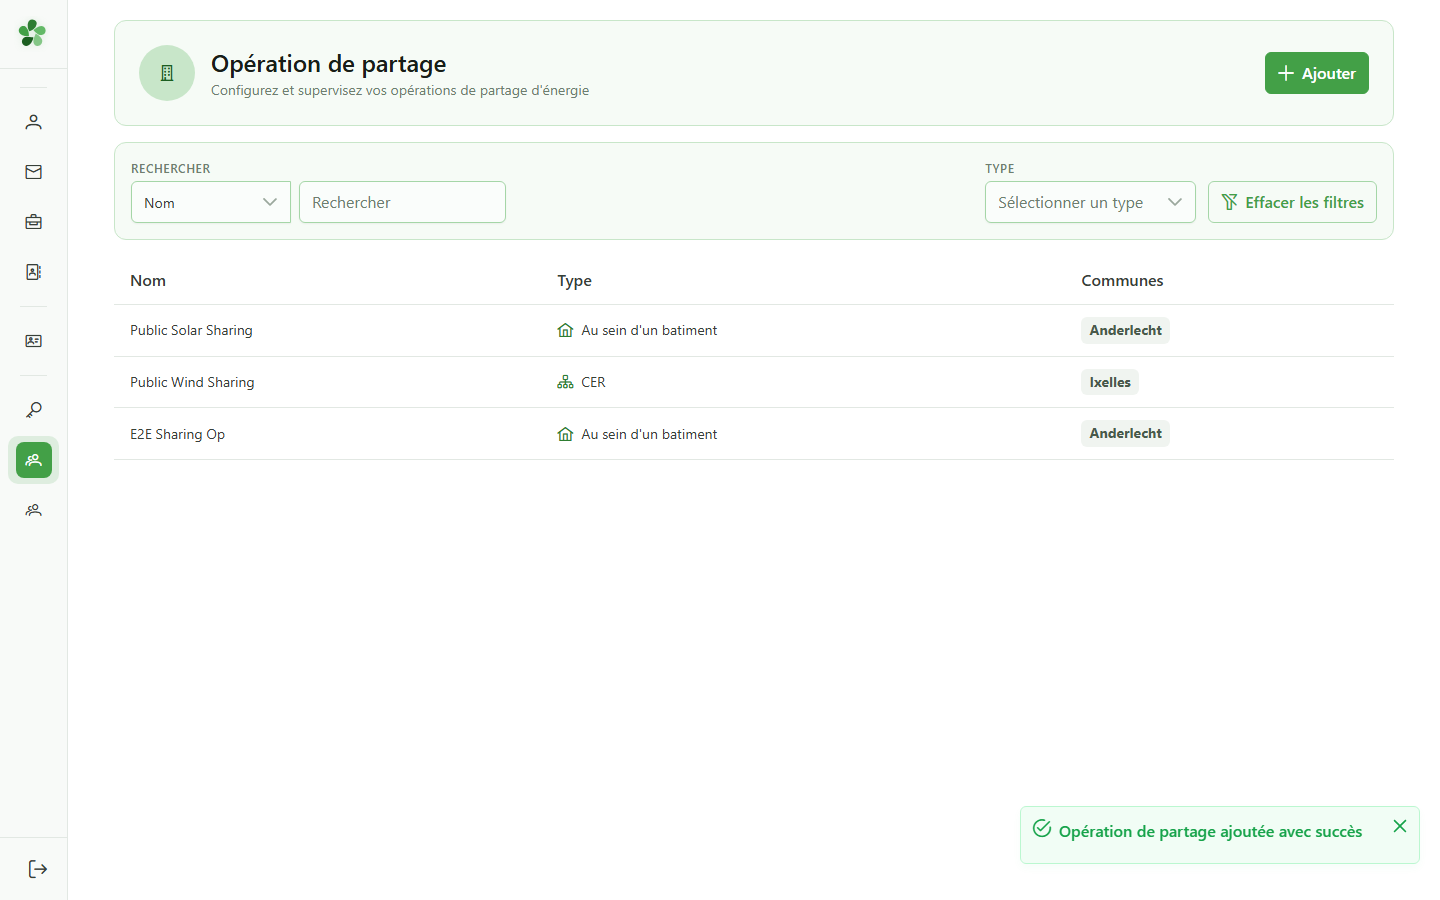
Task: Click the house icon in Public Solar Sharing row
Action: tap(565, 330)
